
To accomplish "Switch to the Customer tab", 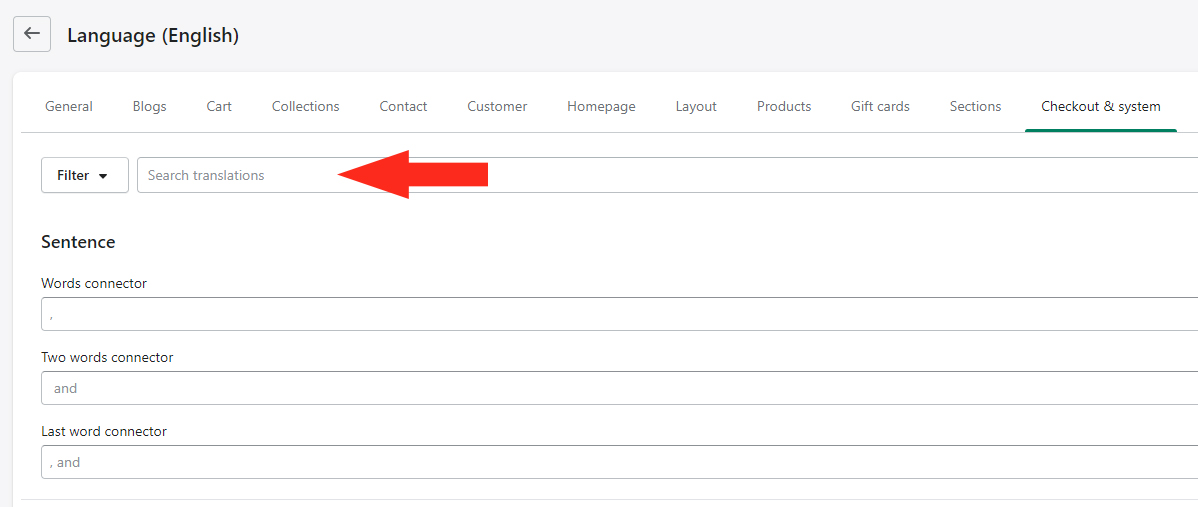I will tap(497, 106).
